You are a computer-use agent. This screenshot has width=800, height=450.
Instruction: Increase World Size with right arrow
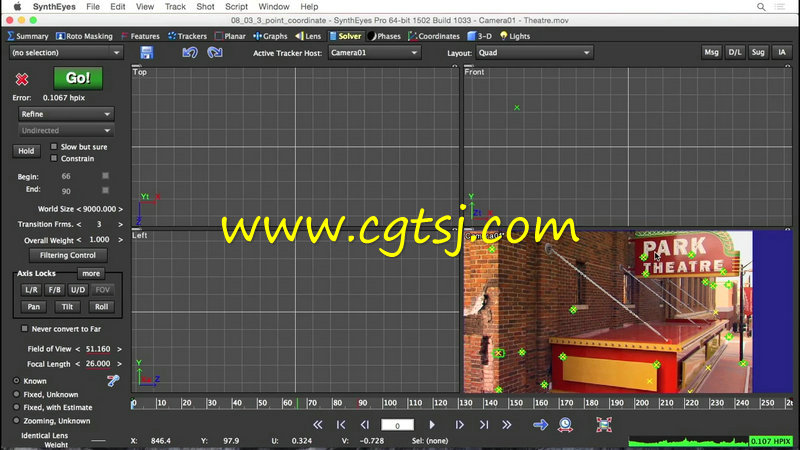point(120,209)
